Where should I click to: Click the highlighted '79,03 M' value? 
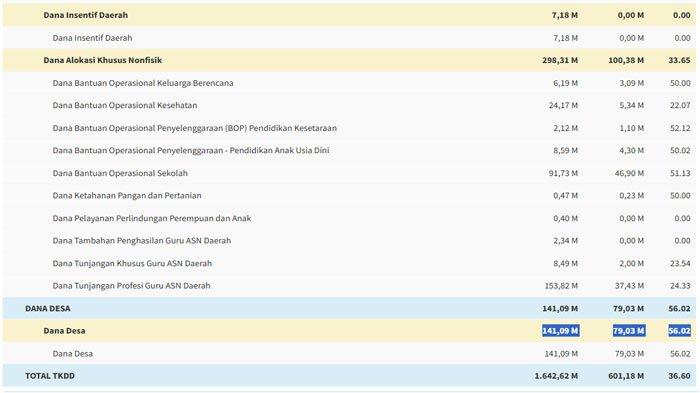[x=628, y=330]
